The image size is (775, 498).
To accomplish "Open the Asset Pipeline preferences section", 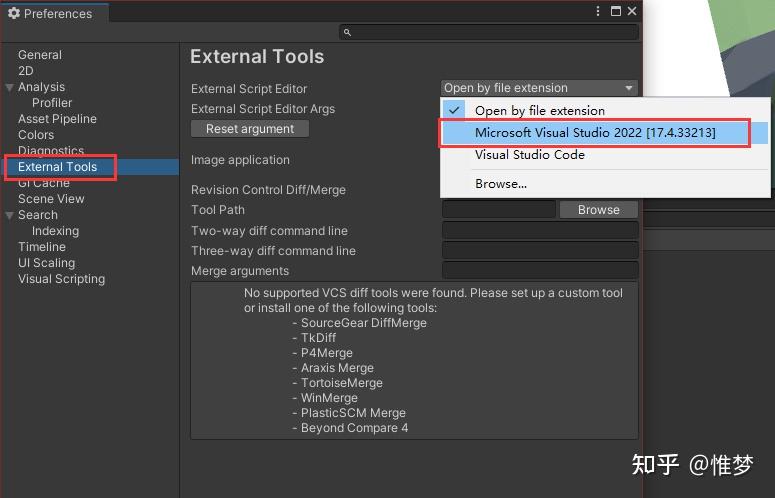I will (57, 119).
